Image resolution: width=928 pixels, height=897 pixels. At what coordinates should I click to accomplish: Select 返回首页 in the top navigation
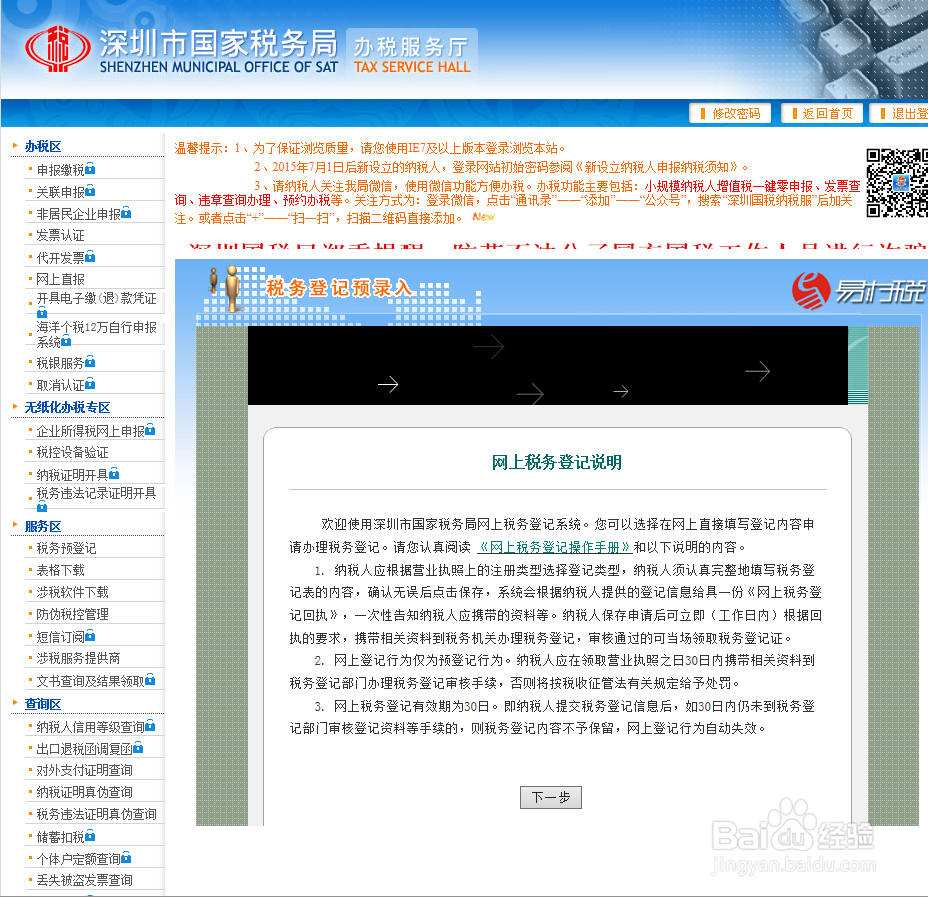821,113
